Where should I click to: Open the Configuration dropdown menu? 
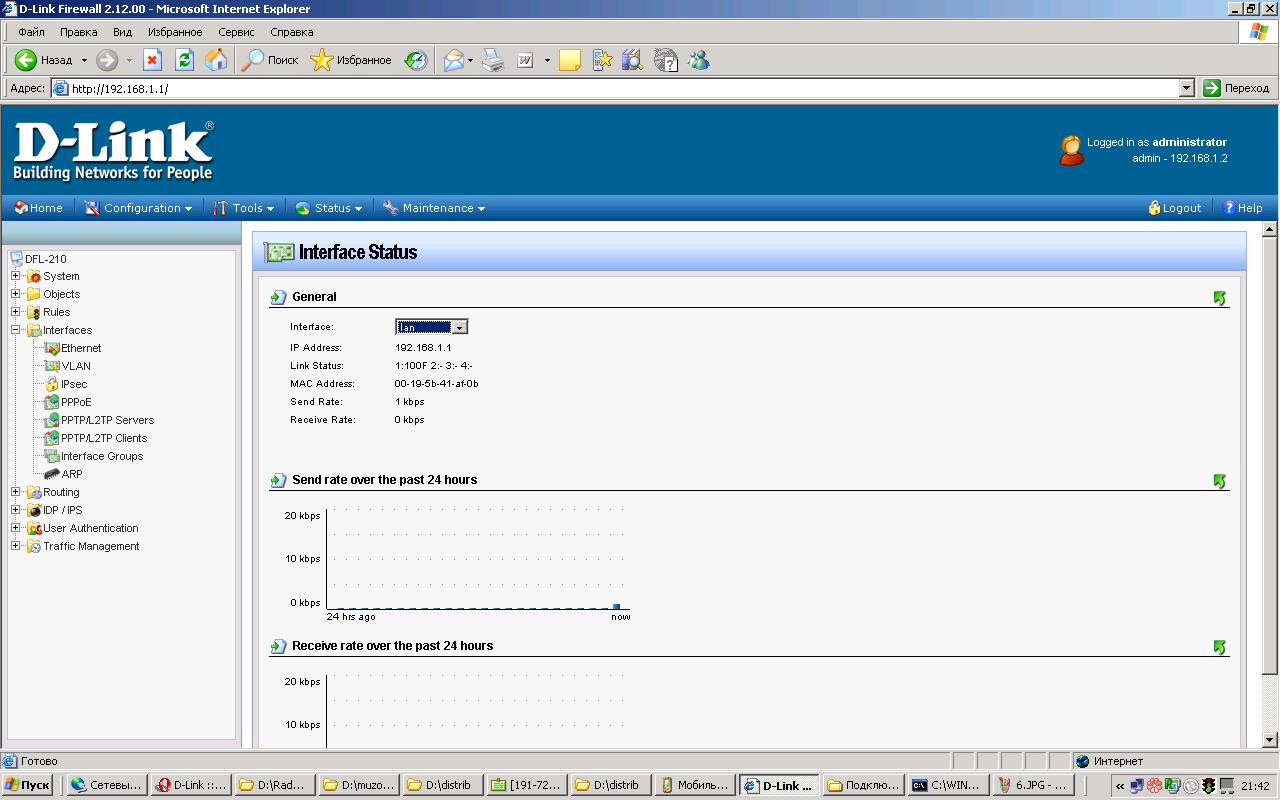tap(138, 208)
